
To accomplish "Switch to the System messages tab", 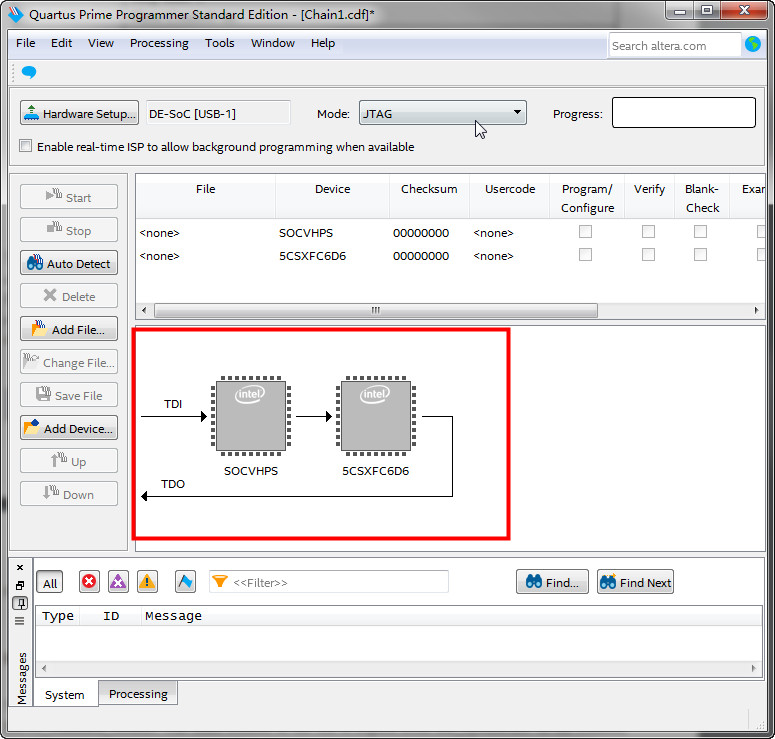I will pyautogui.click(x=65, y=695).
